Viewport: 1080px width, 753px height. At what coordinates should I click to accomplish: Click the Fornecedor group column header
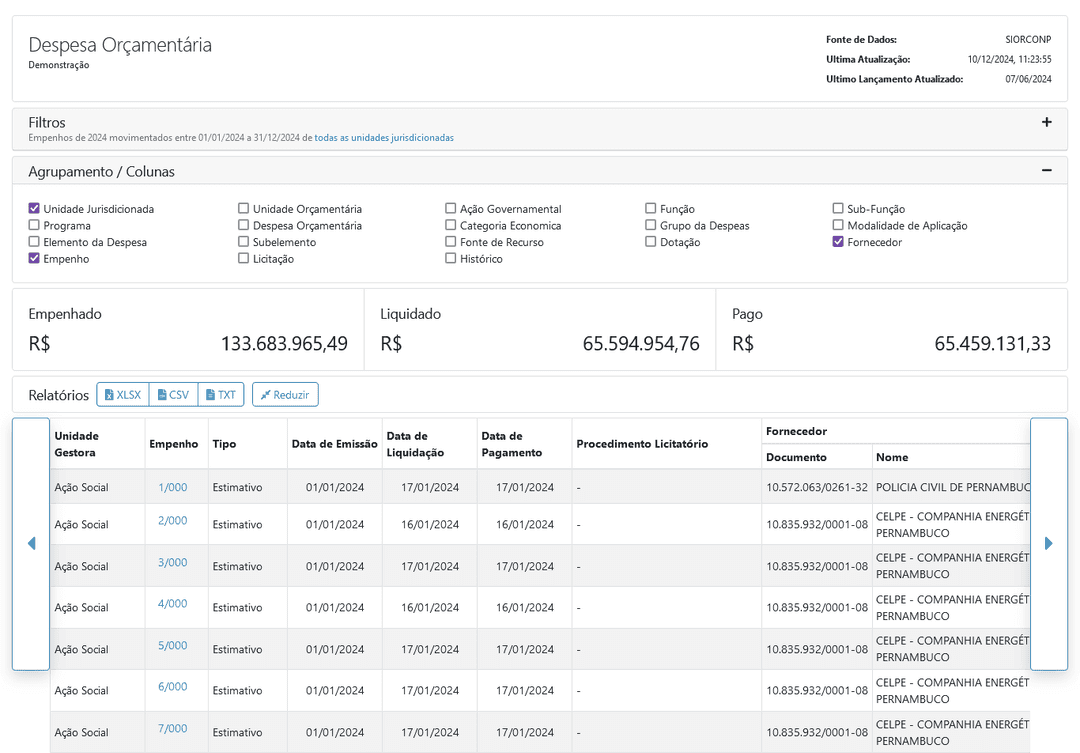tap(896, 431)
